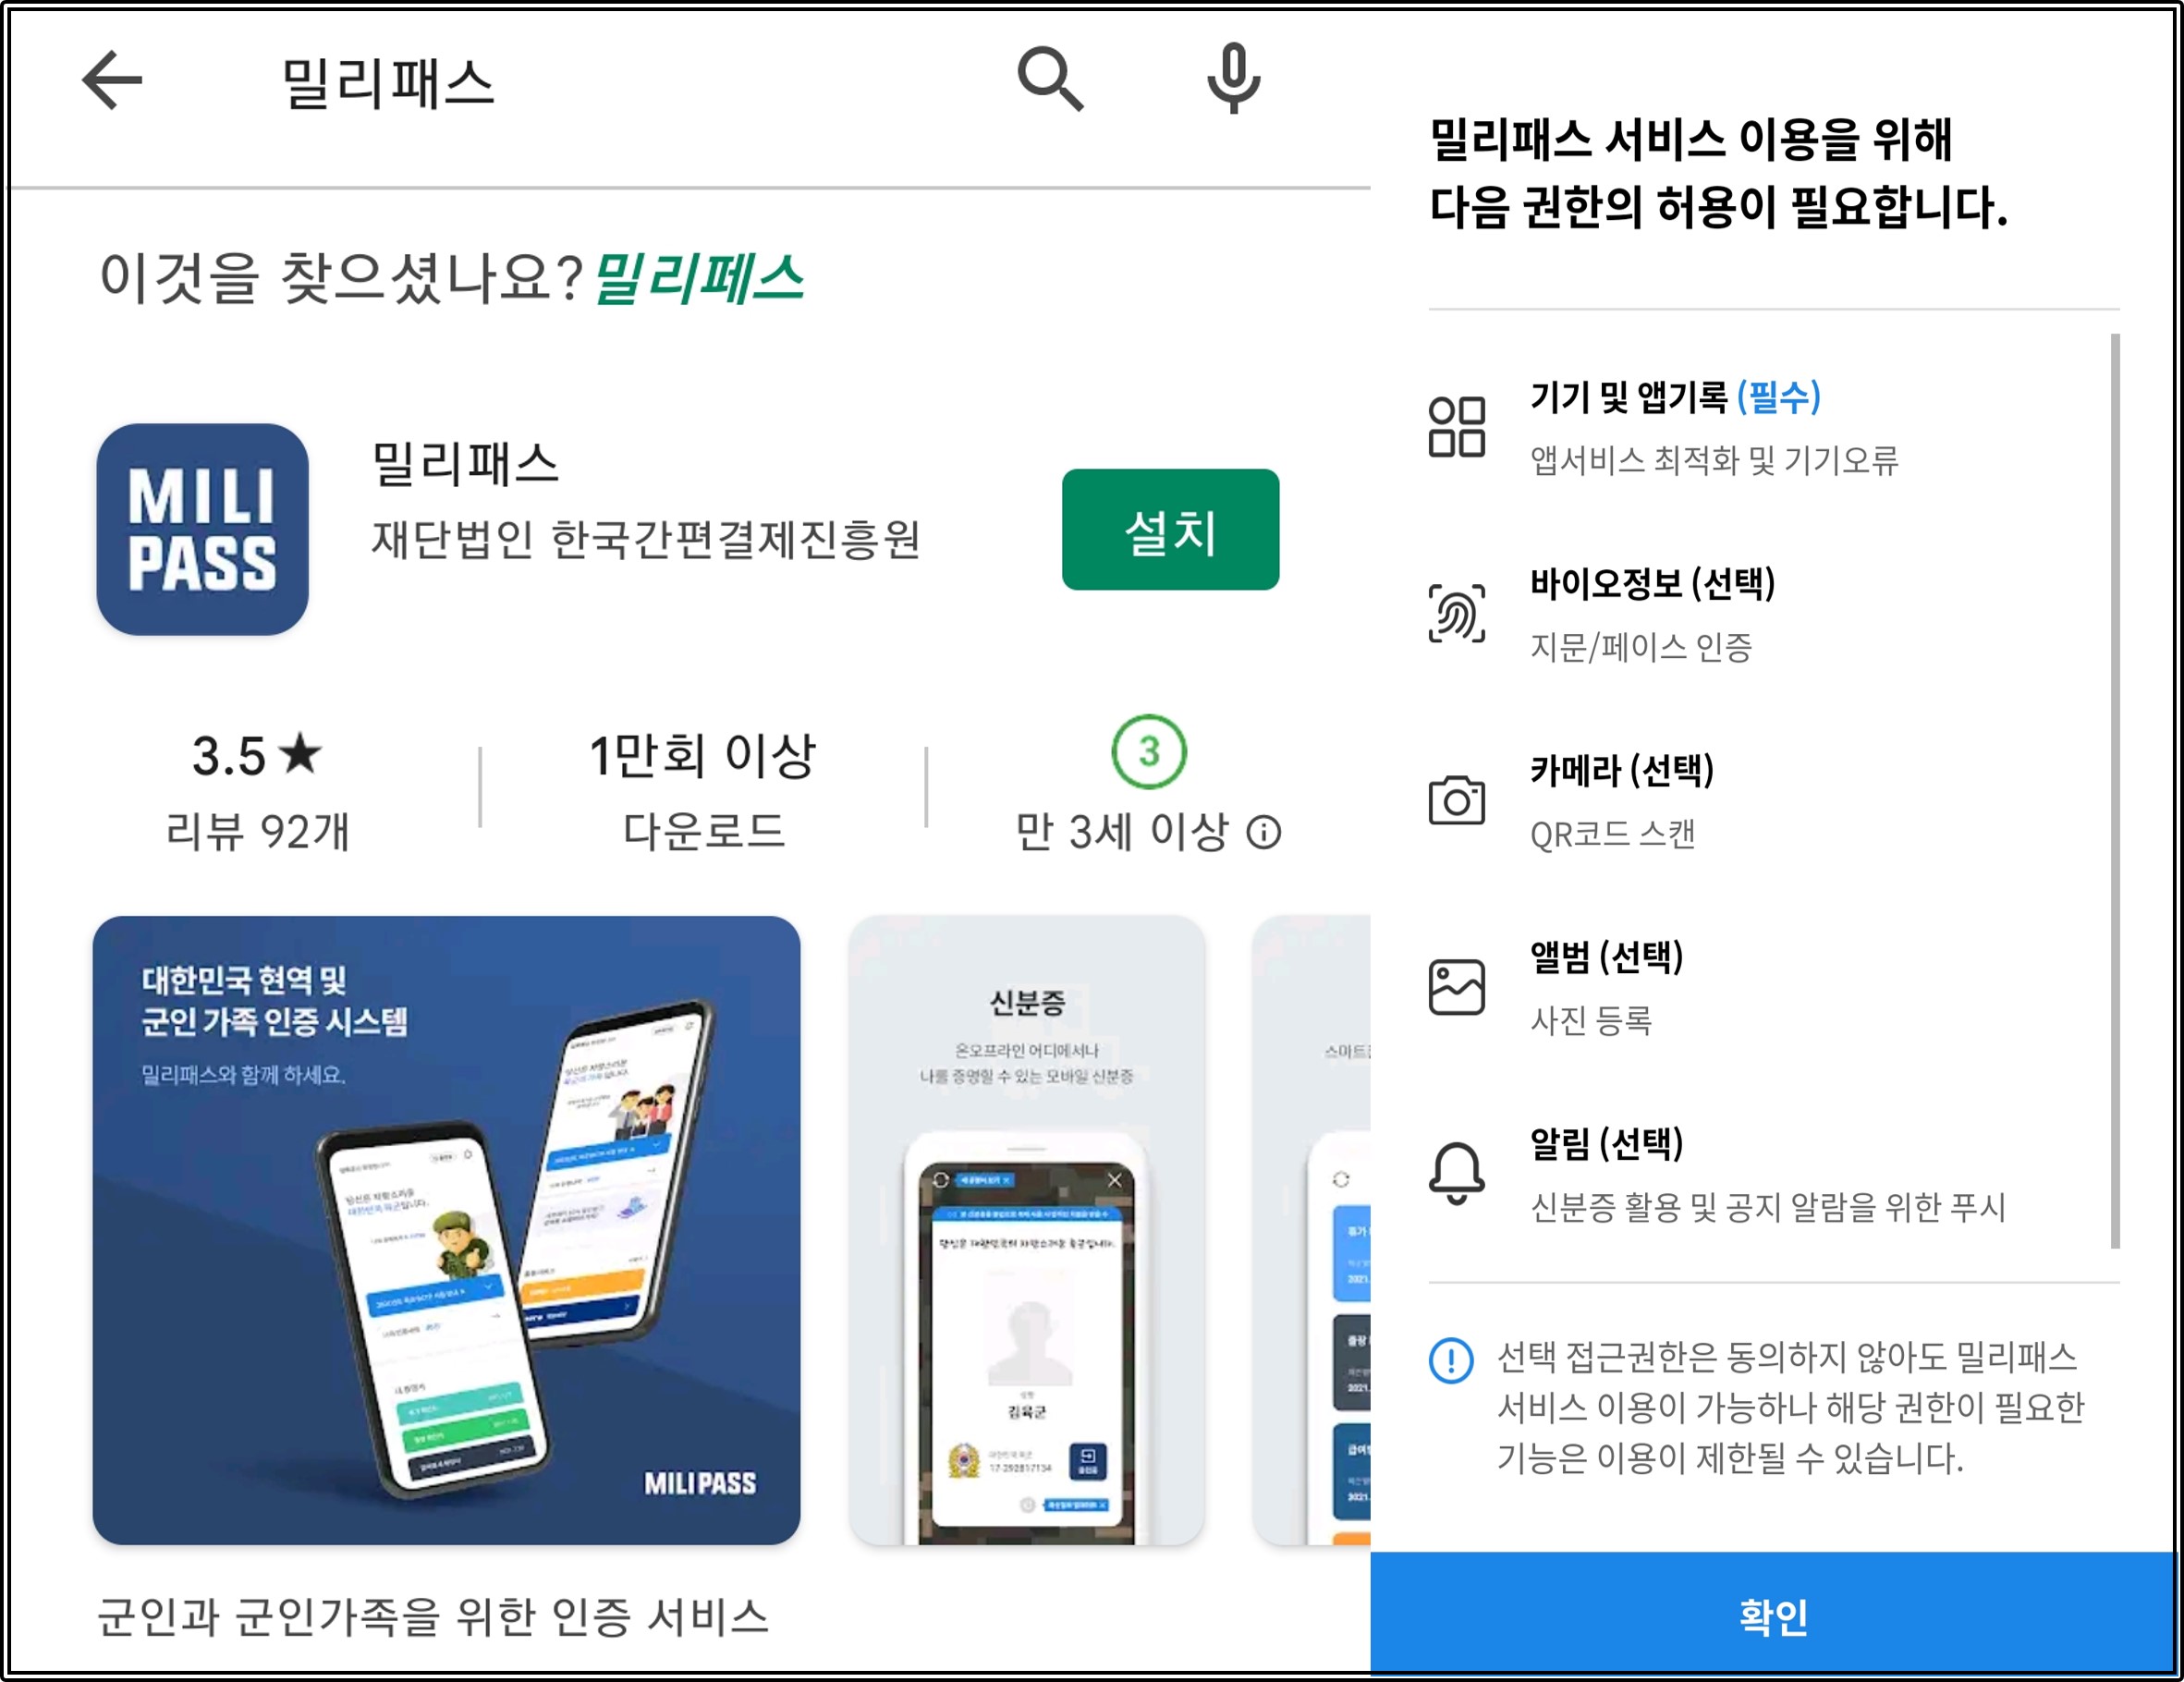The image size is (2184, 1682).
Task: Tap the magnifying glass search icon
Action: [1050, 79]
